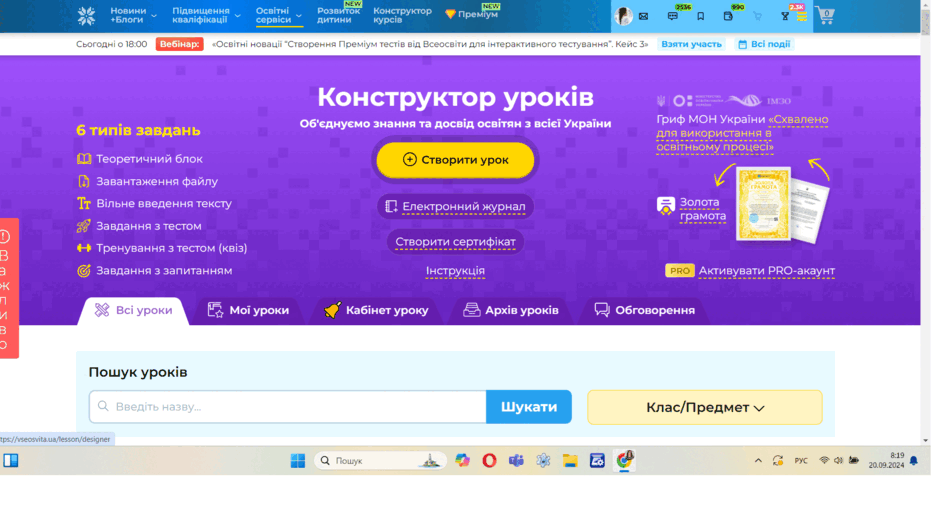940x529 pixels.
Task: Focus the Введіть назву search field
Action: click(288, 407)
